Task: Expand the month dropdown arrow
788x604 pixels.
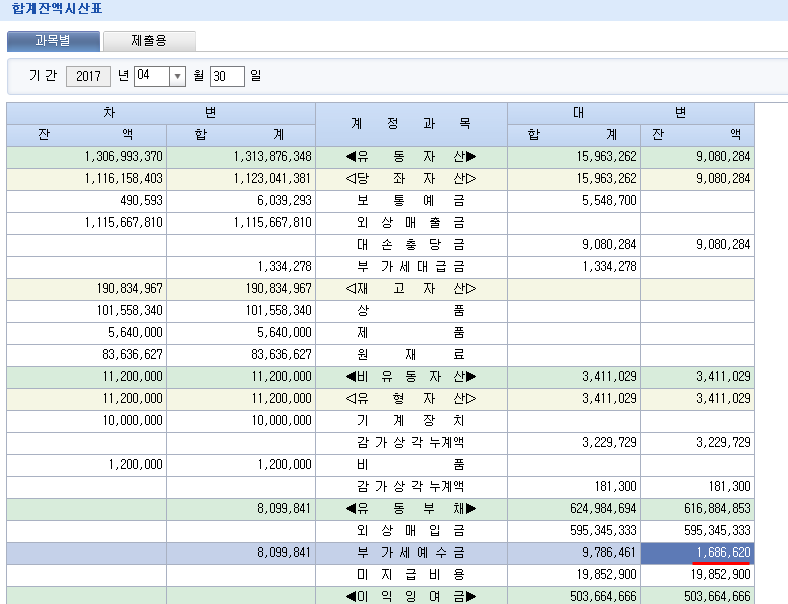Action: point(177,76)
